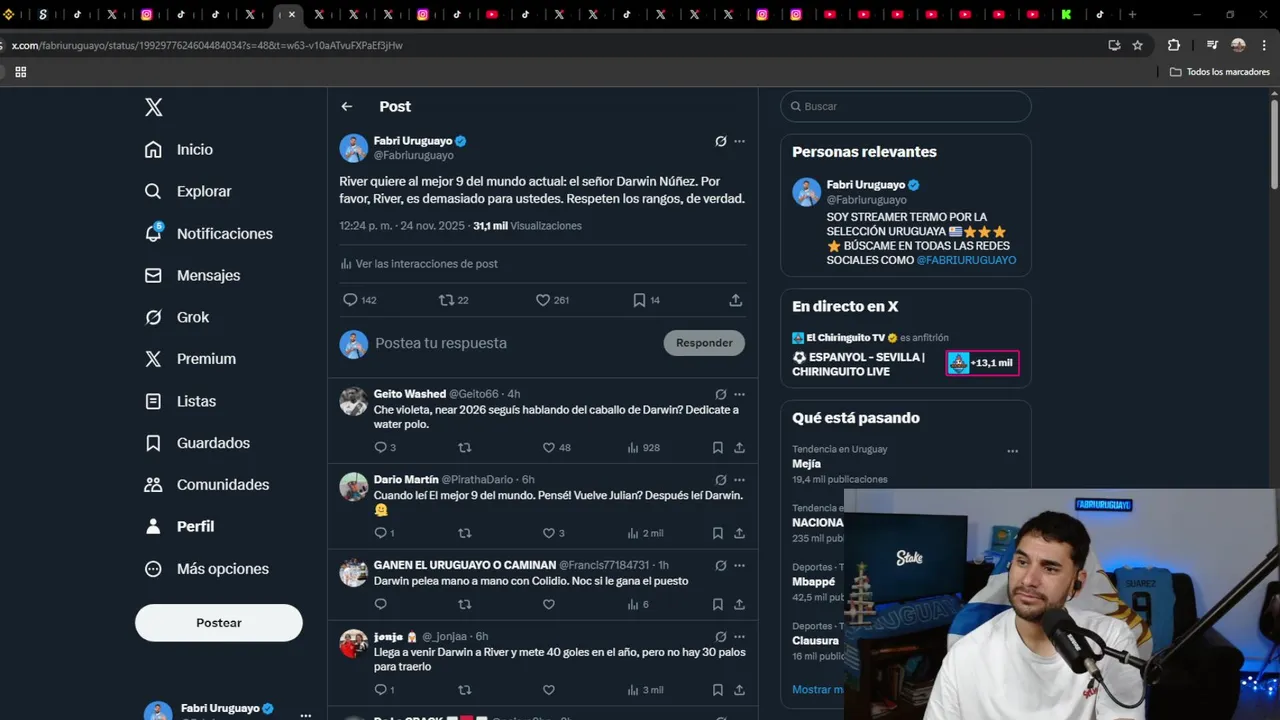The width and height of the screenshot is (1280, 720).
Task: Open Chrome menu three dots
Action: click(1265, 45)
